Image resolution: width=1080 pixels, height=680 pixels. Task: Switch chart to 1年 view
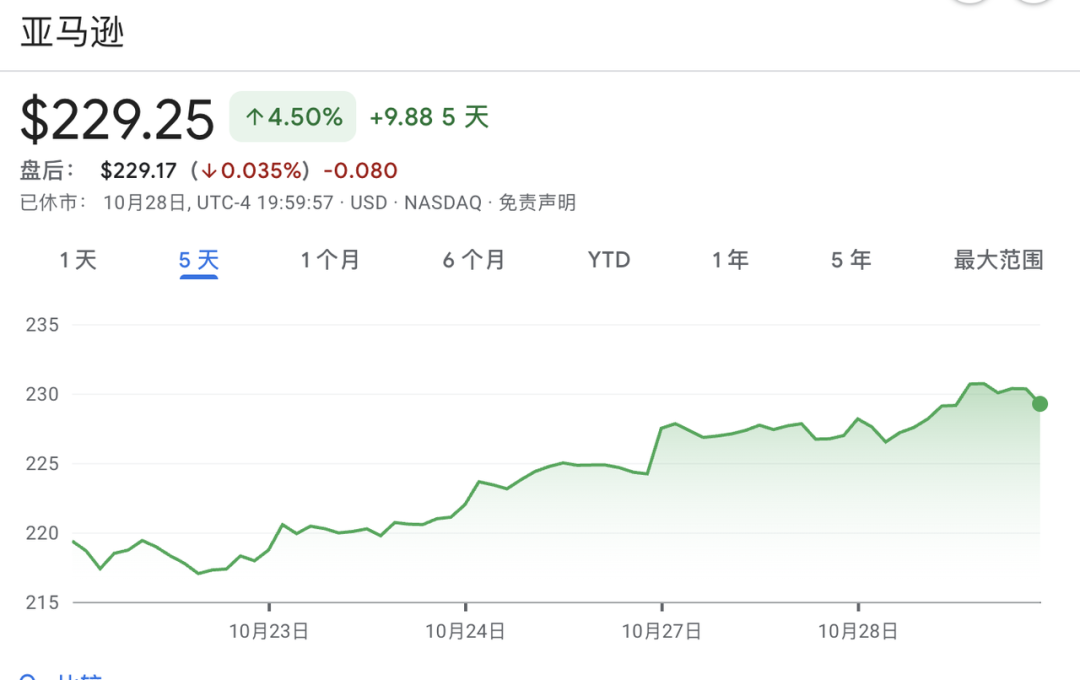point(730,261)
